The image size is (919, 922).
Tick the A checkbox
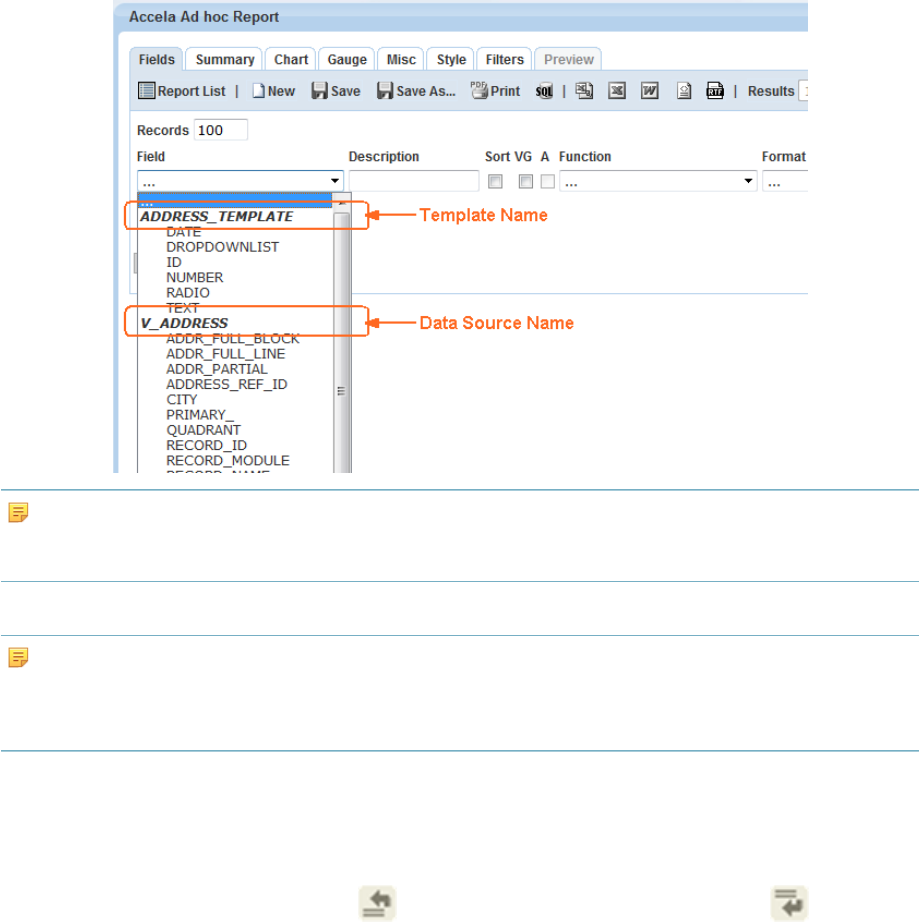point(547,181)
